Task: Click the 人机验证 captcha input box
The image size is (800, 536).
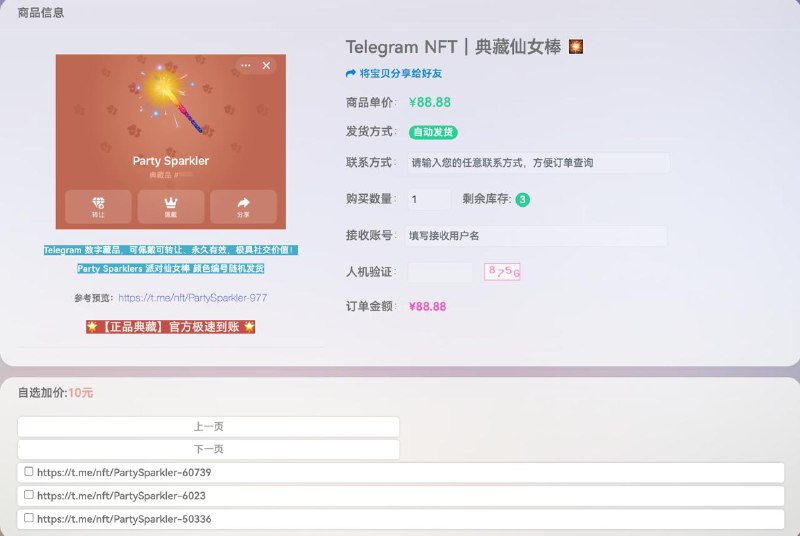Action: point(440,272)
